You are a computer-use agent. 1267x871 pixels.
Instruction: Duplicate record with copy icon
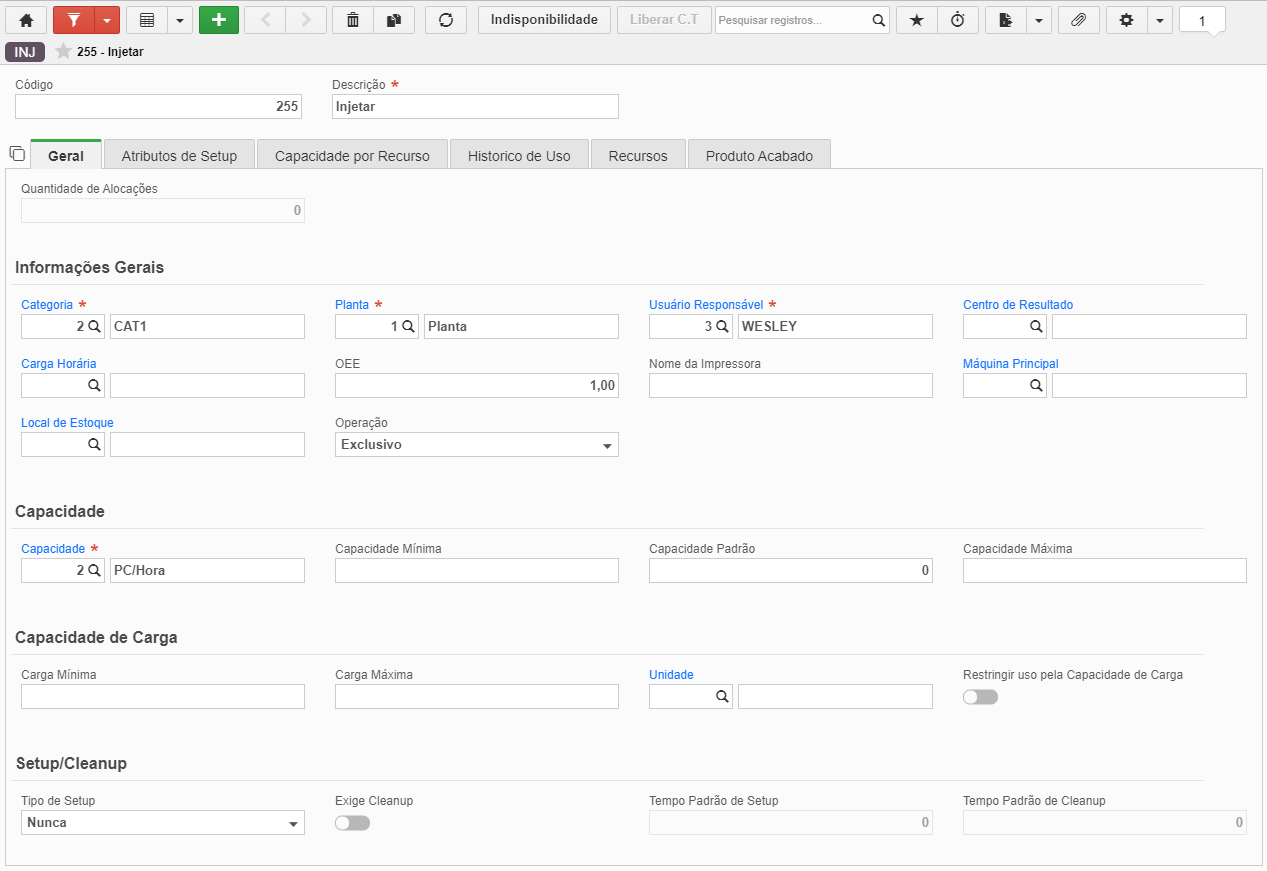pyautogui.click(x=394, y=20)
